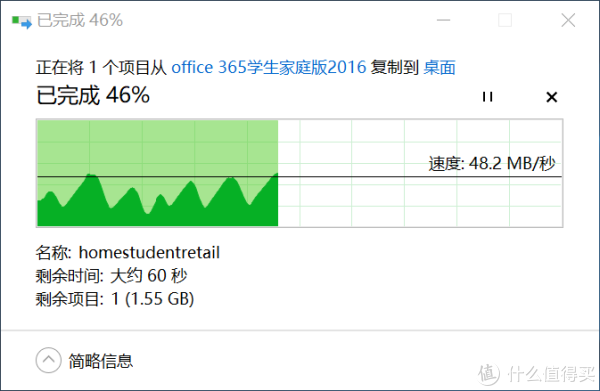Pause the file copy operation

(487, 97)
